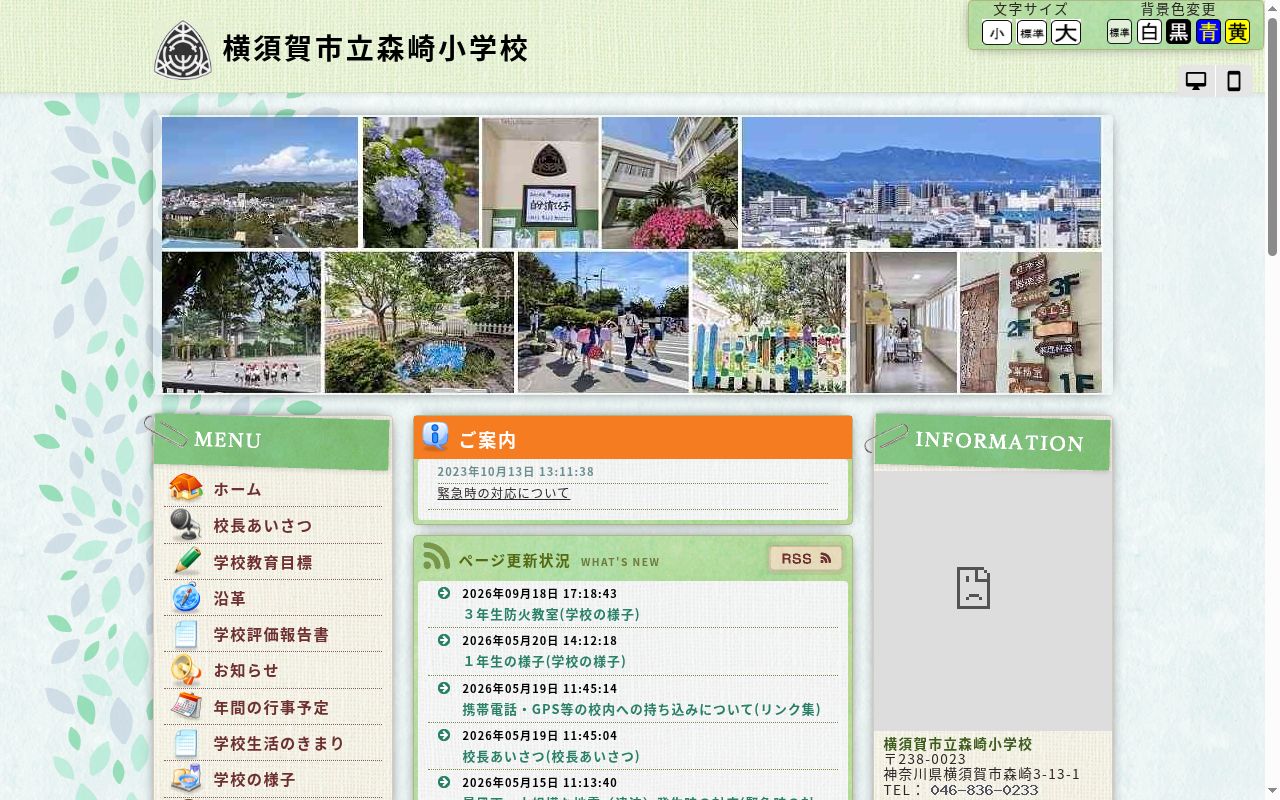Click the school emblem logo in the header
Viewport: 1280px width, 800px height.
point(183,49)
